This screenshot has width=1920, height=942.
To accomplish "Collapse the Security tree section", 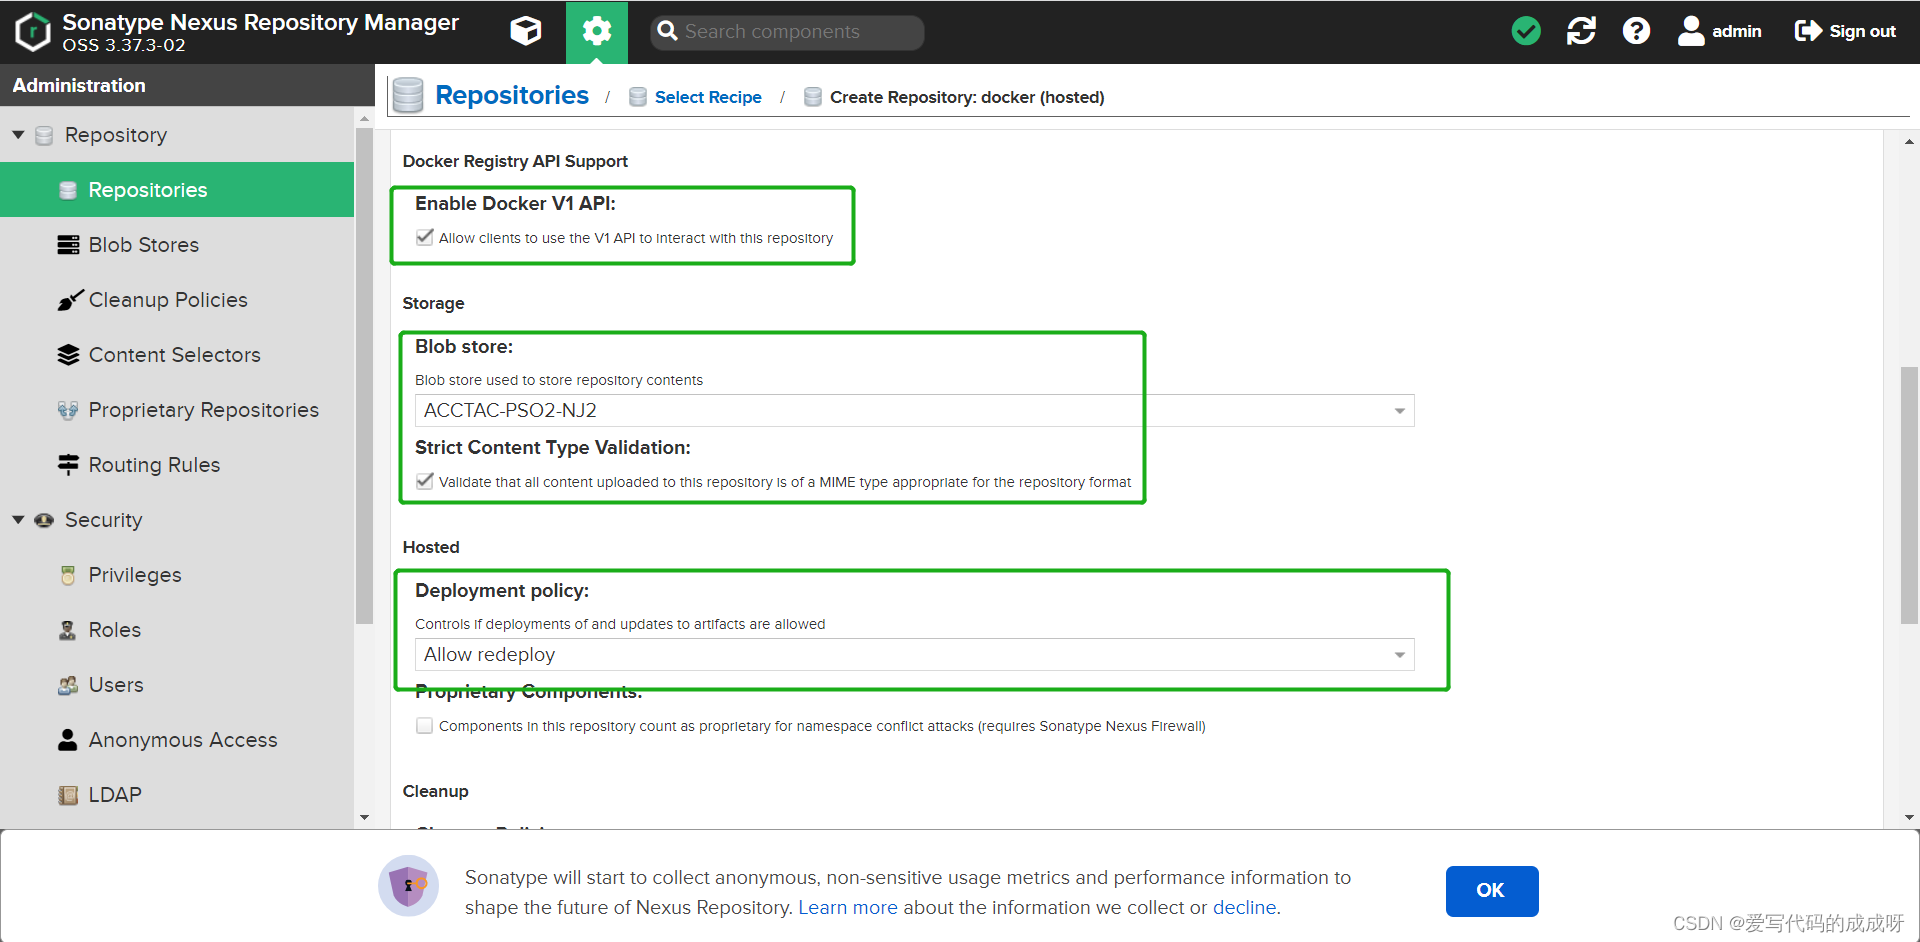I will 18,519.
